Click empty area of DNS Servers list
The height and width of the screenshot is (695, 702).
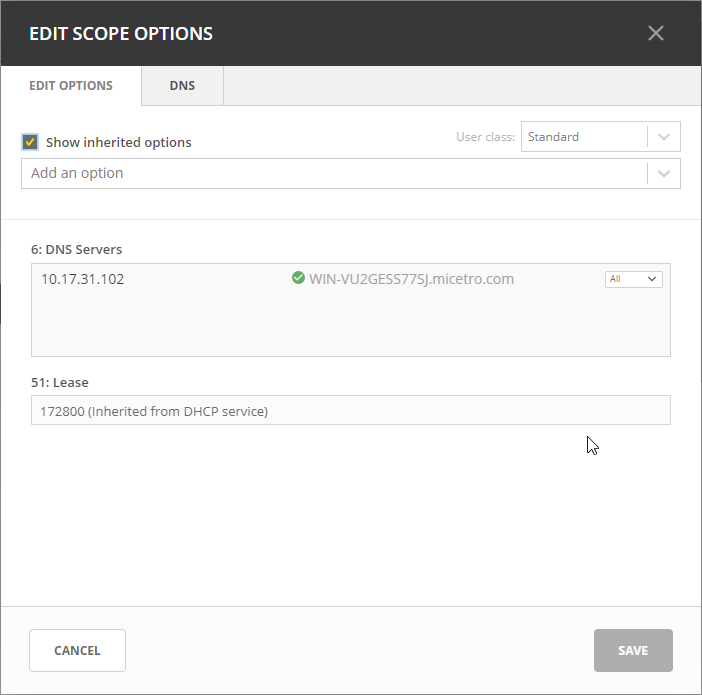(x=350, y=325)
